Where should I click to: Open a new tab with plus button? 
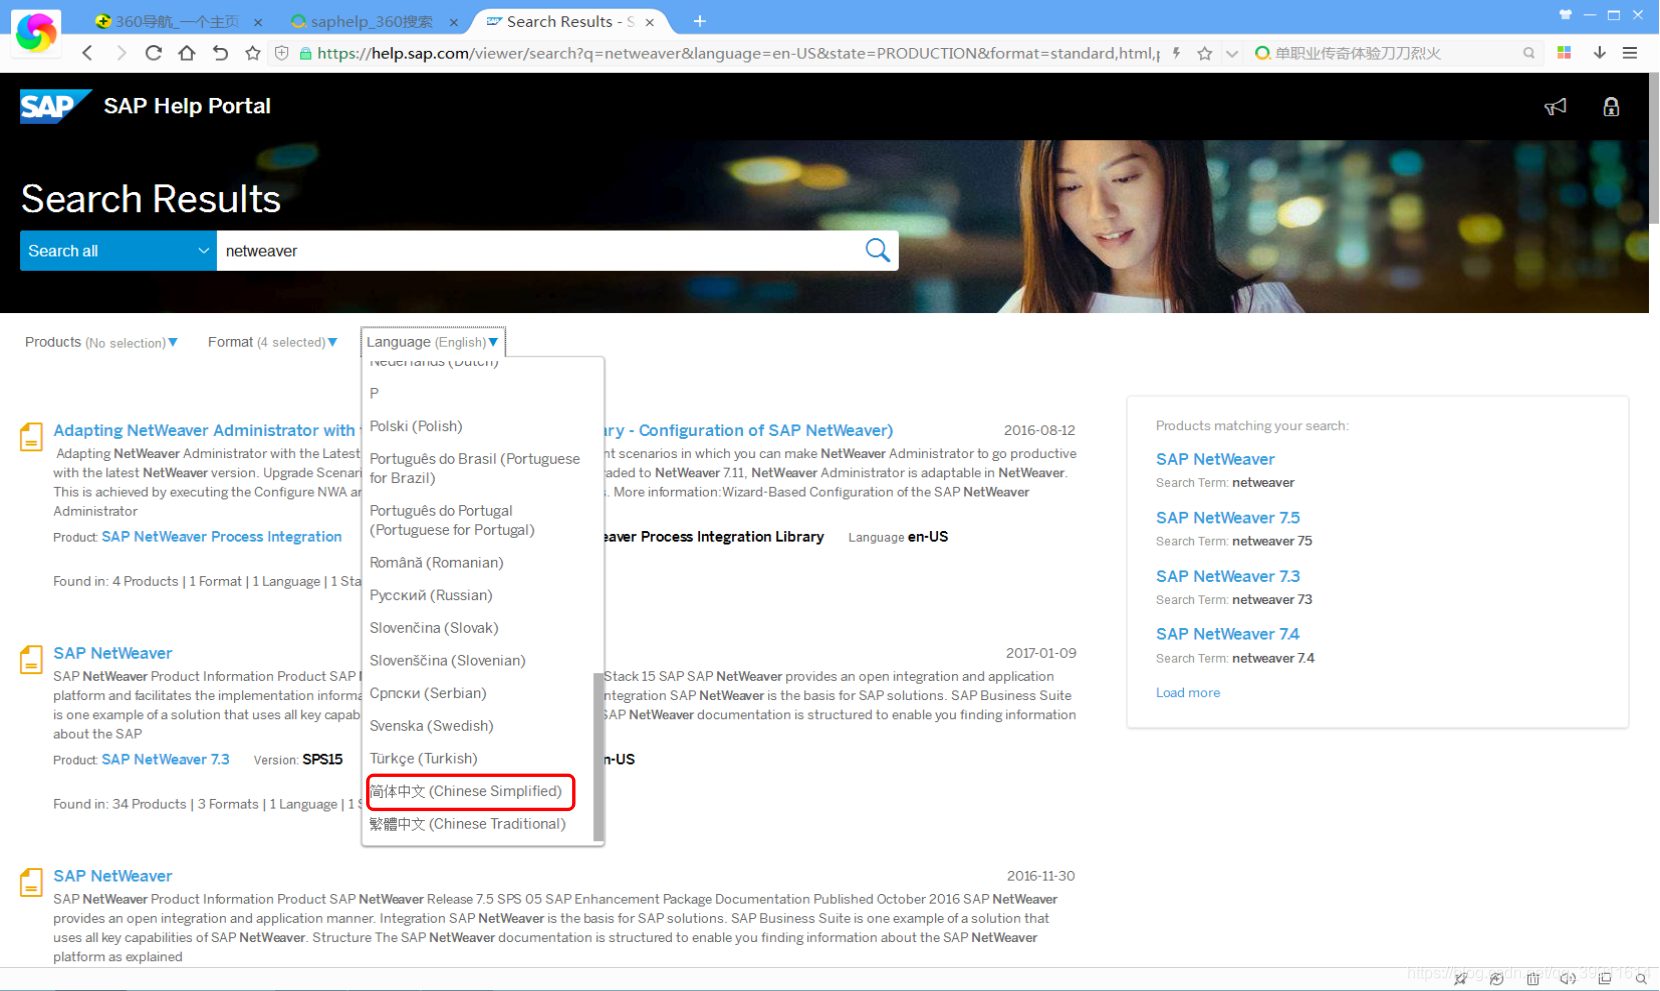click(699, 21)
